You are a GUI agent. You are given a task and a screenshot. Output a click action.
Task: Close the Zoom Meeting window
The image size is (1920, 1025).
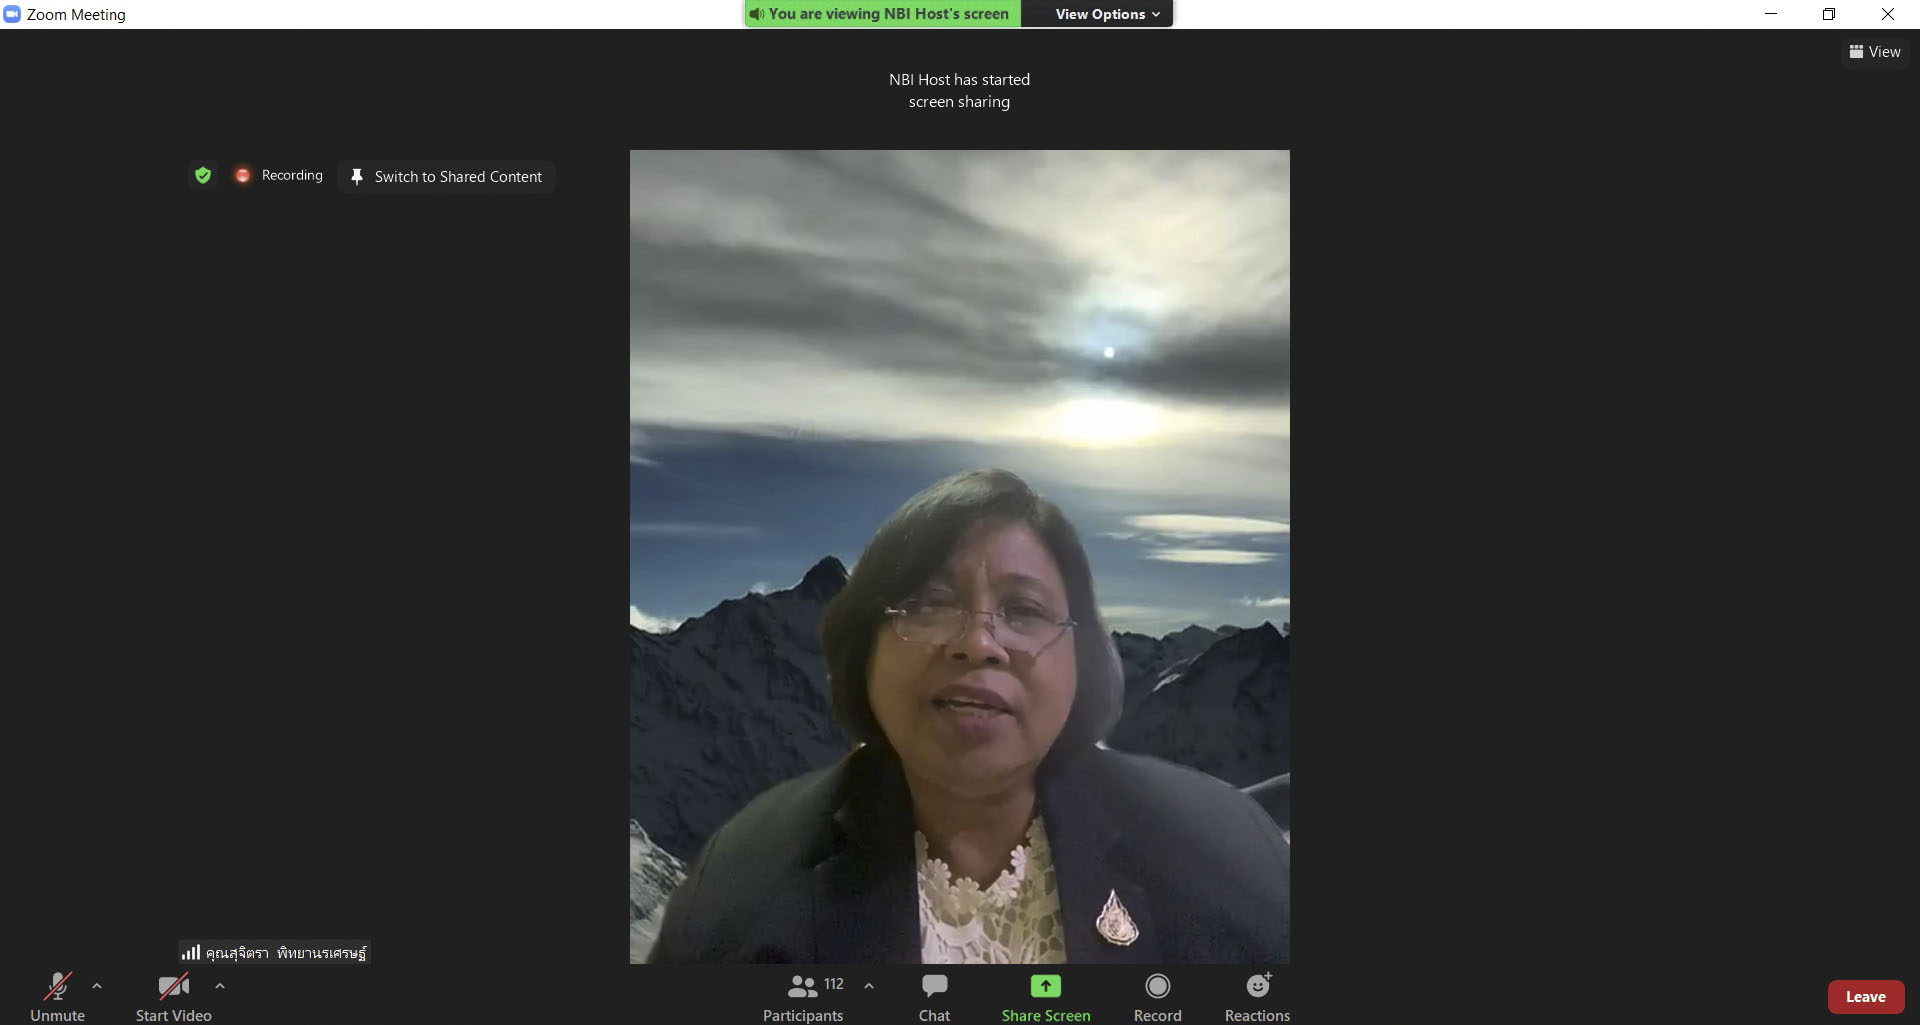pyautogui.click(x=1888, y=14)
